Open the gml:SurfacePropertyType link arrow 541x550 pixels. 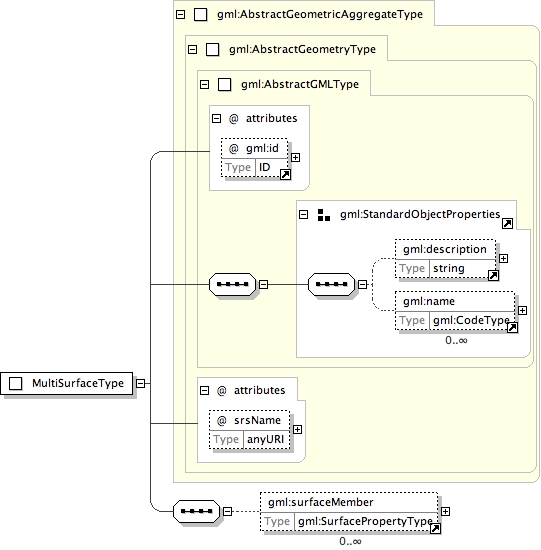pos(435,528)
